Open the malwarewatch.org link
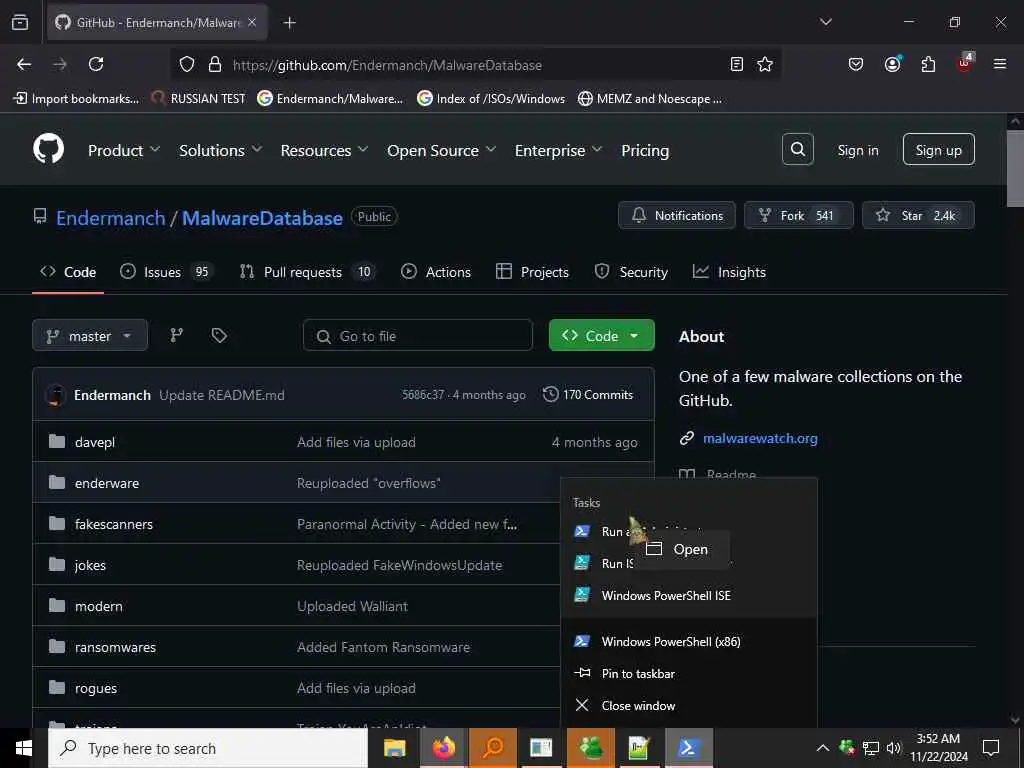Viewport: 1024px width, 768px height. (x=760, y=438)
